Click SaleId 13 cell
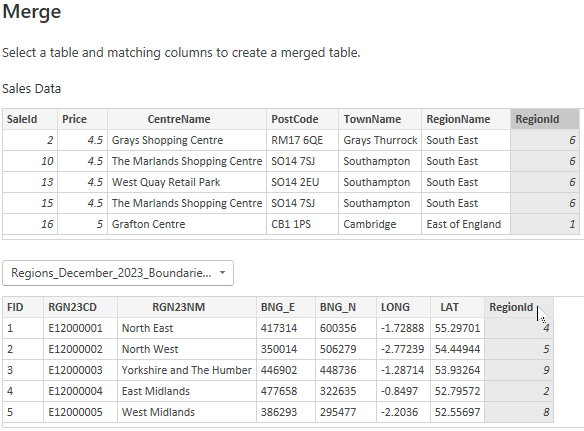 point(30,182)
